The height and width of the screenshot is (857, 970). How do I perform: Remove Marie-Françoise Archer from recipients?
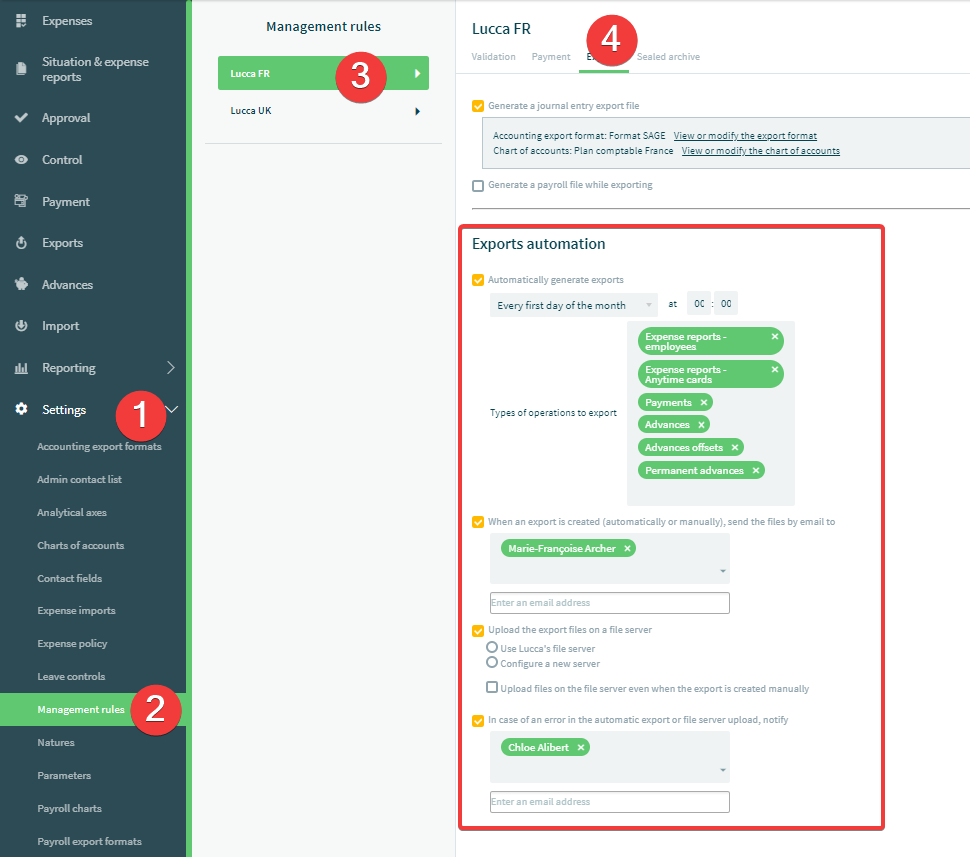627,549
